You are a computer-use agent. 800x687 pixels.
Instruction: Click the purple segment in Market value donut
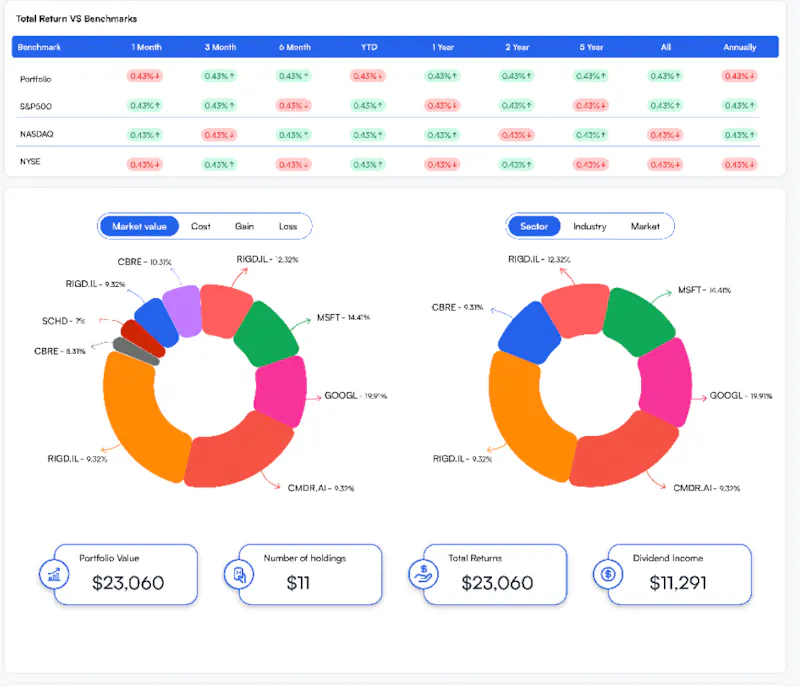(183, 311)
